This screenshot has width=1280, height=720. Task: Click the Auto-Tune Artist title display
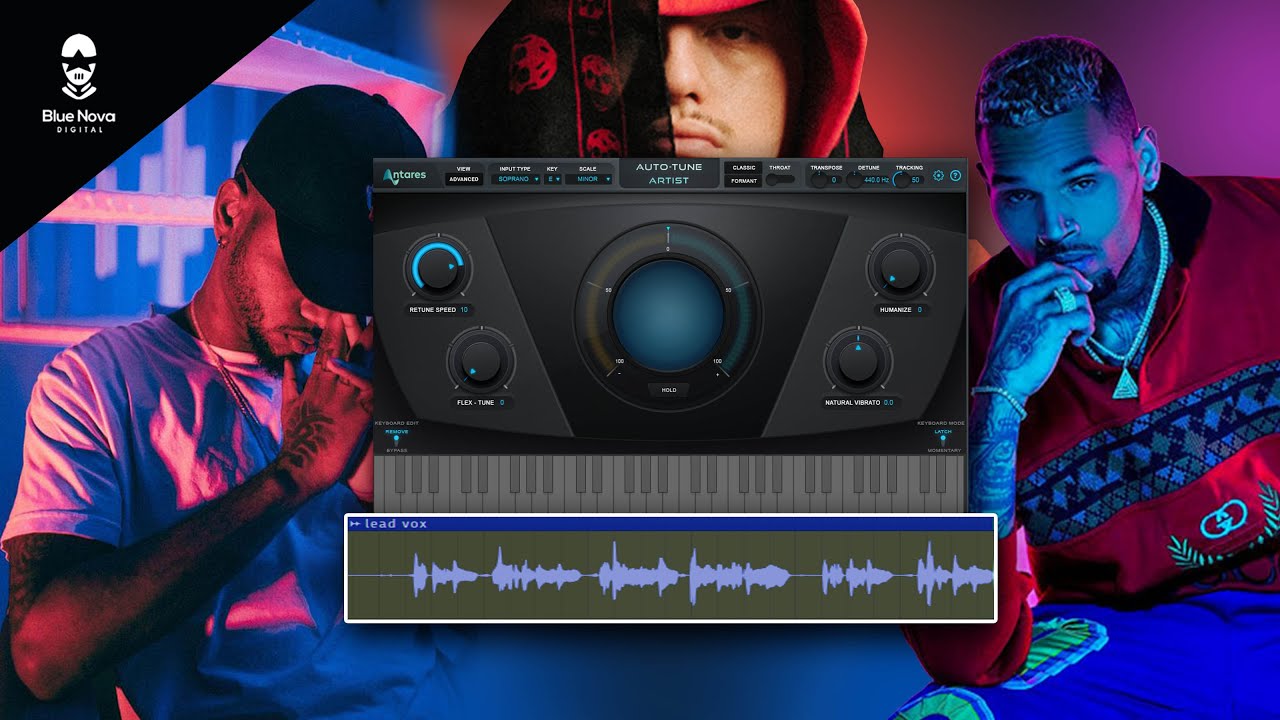669,174
